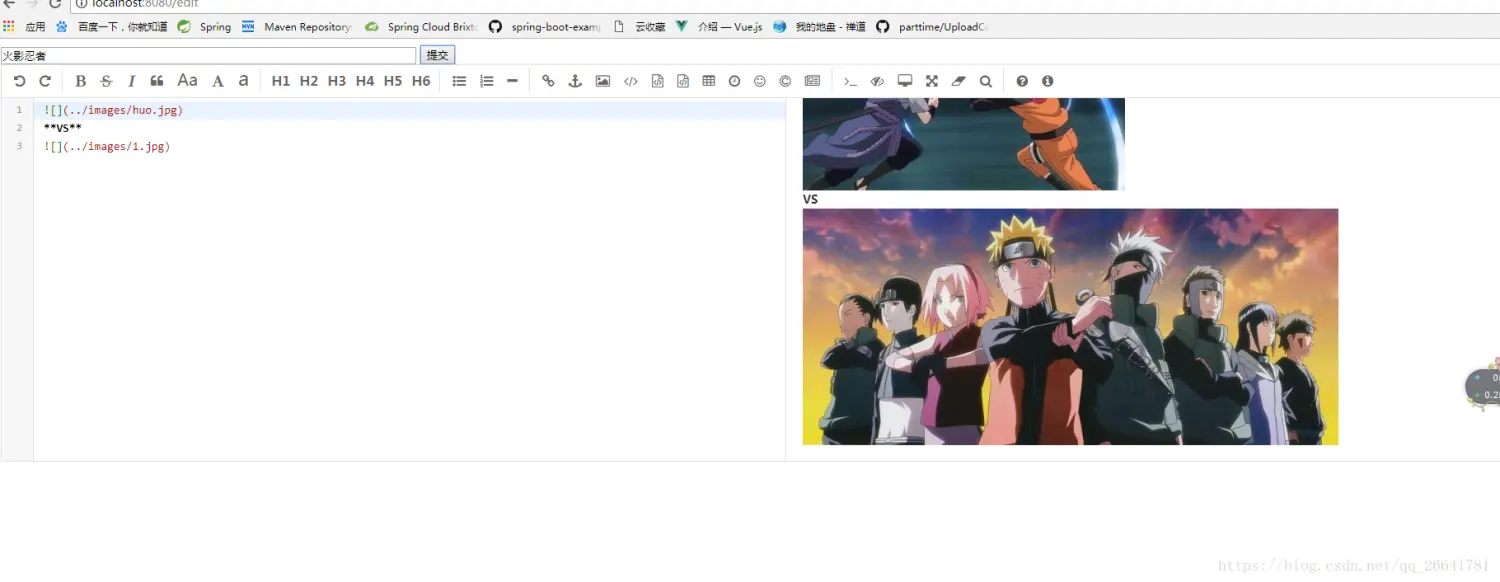Open the insert image dialog
This screenshot has height=582, width=1500.
coord(603,81)
